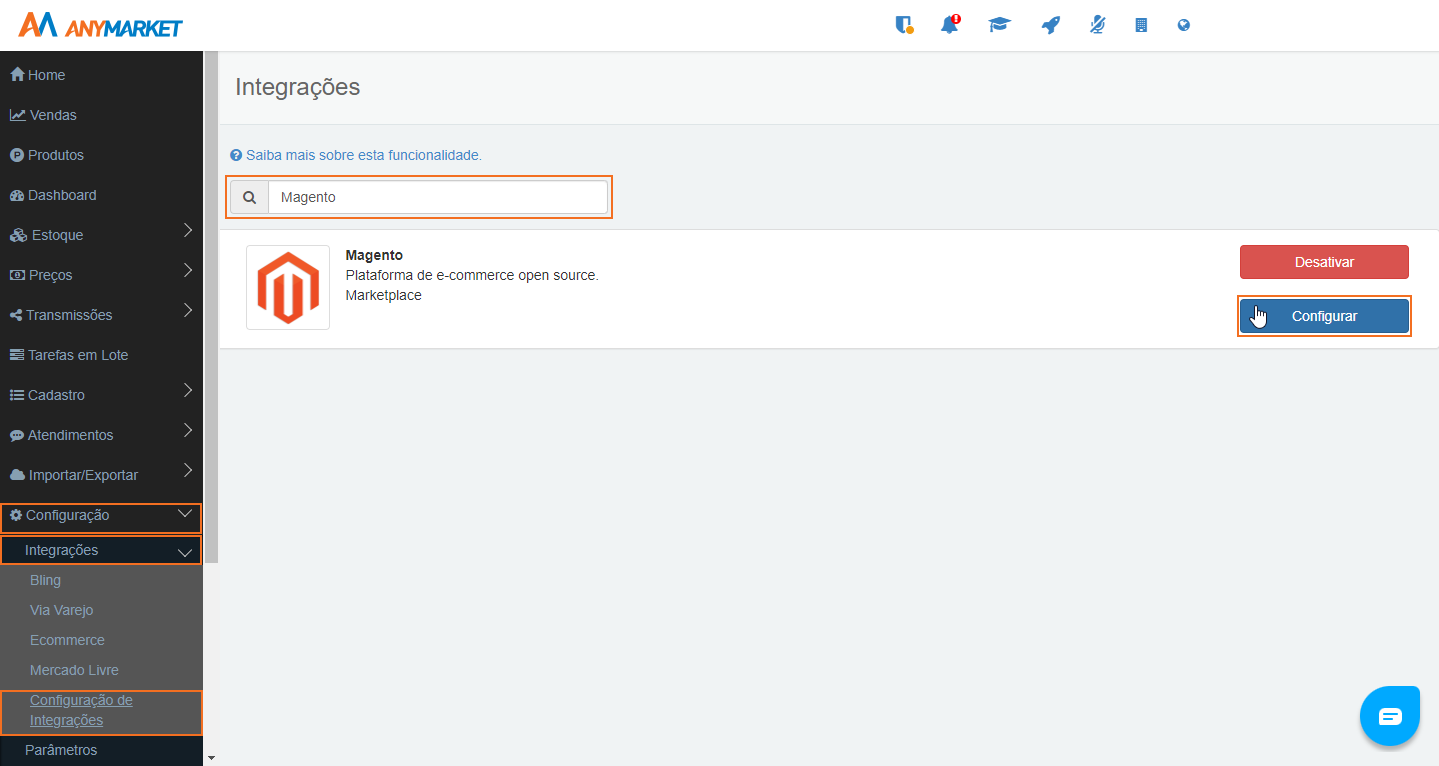Image resolution: width=1439 pixels, height=766 pixels.
Task: Click the Magento logo thumbnail
Action: coord(288,288)
